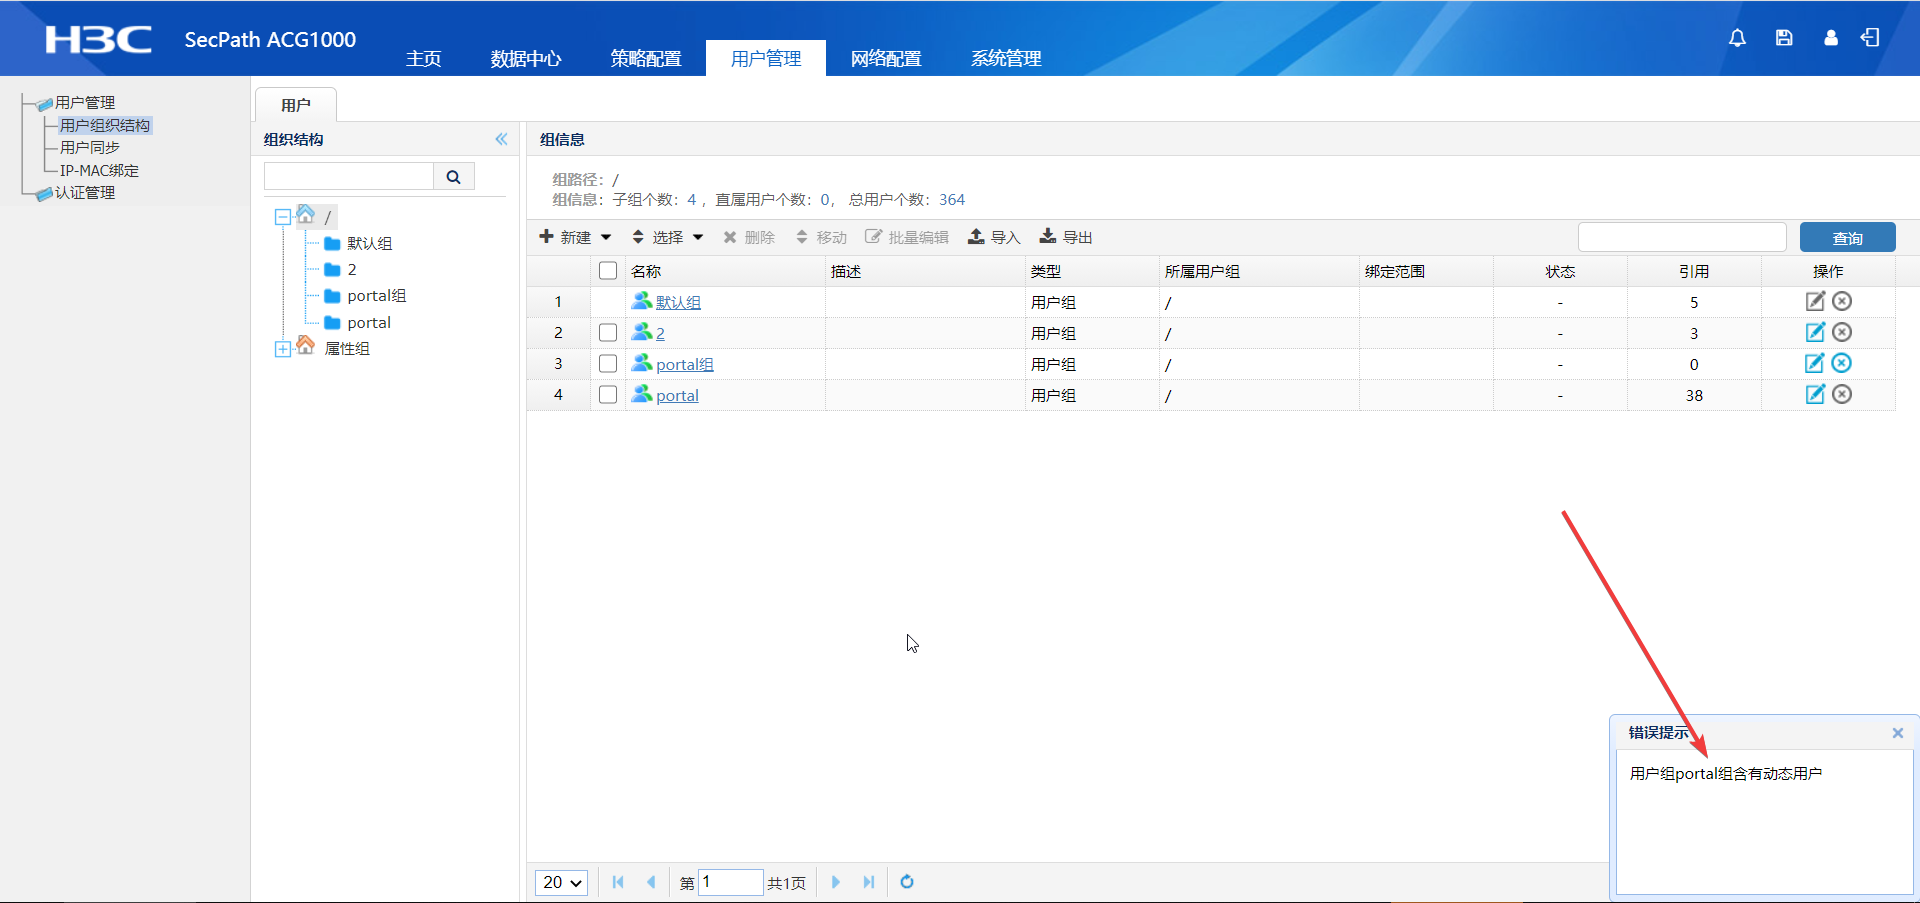Collapse the organization structure panel
This screenshot has height=903, width=1920.
tap(501, 140)
